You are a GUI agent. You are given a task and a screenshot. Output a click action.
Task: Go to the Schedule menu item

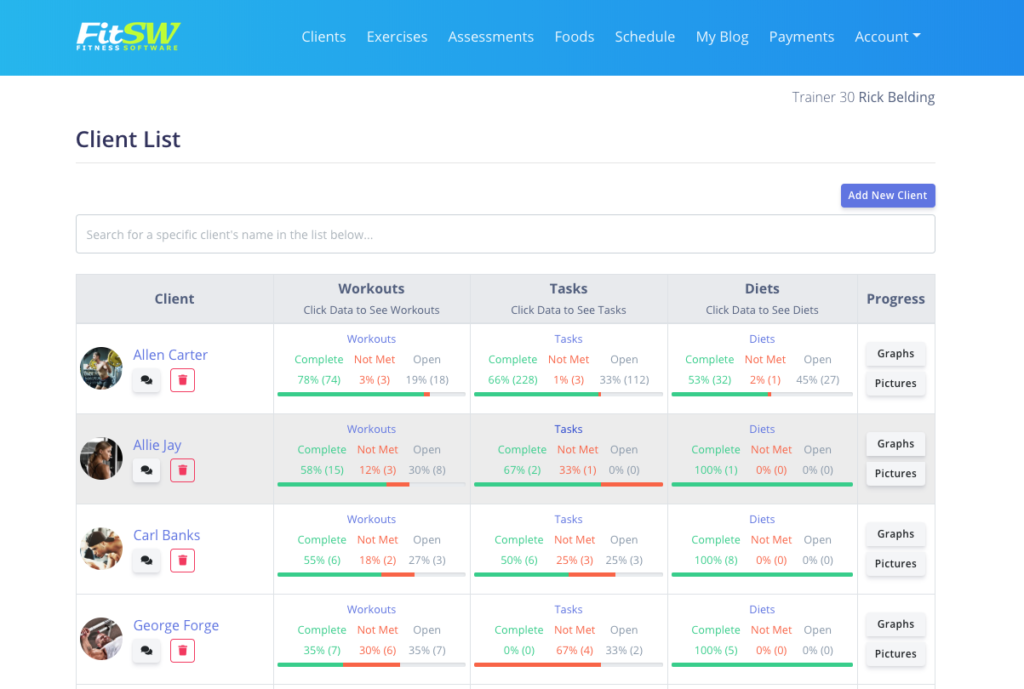(645, 37)
